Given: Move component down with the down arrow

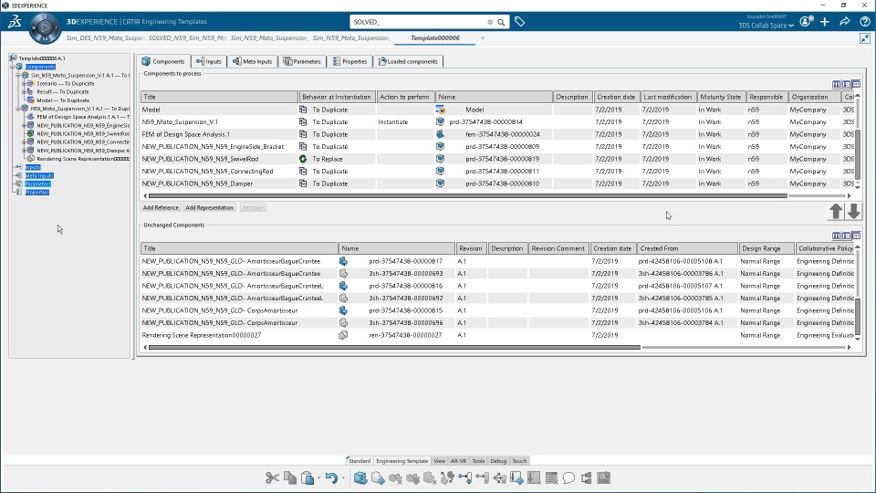Looking at the screenshot, I should (854, 211).
